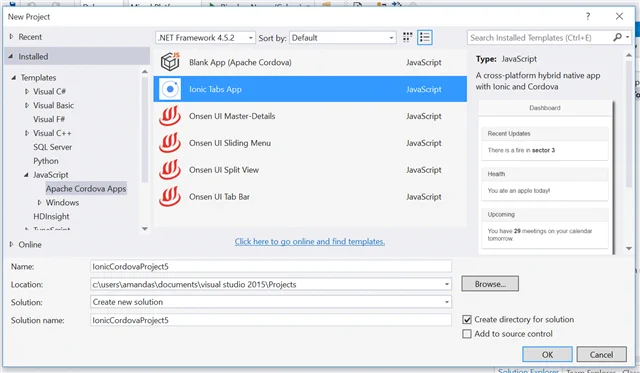Collapse the Installed section

pyautogui.click(x=11, y=56)
